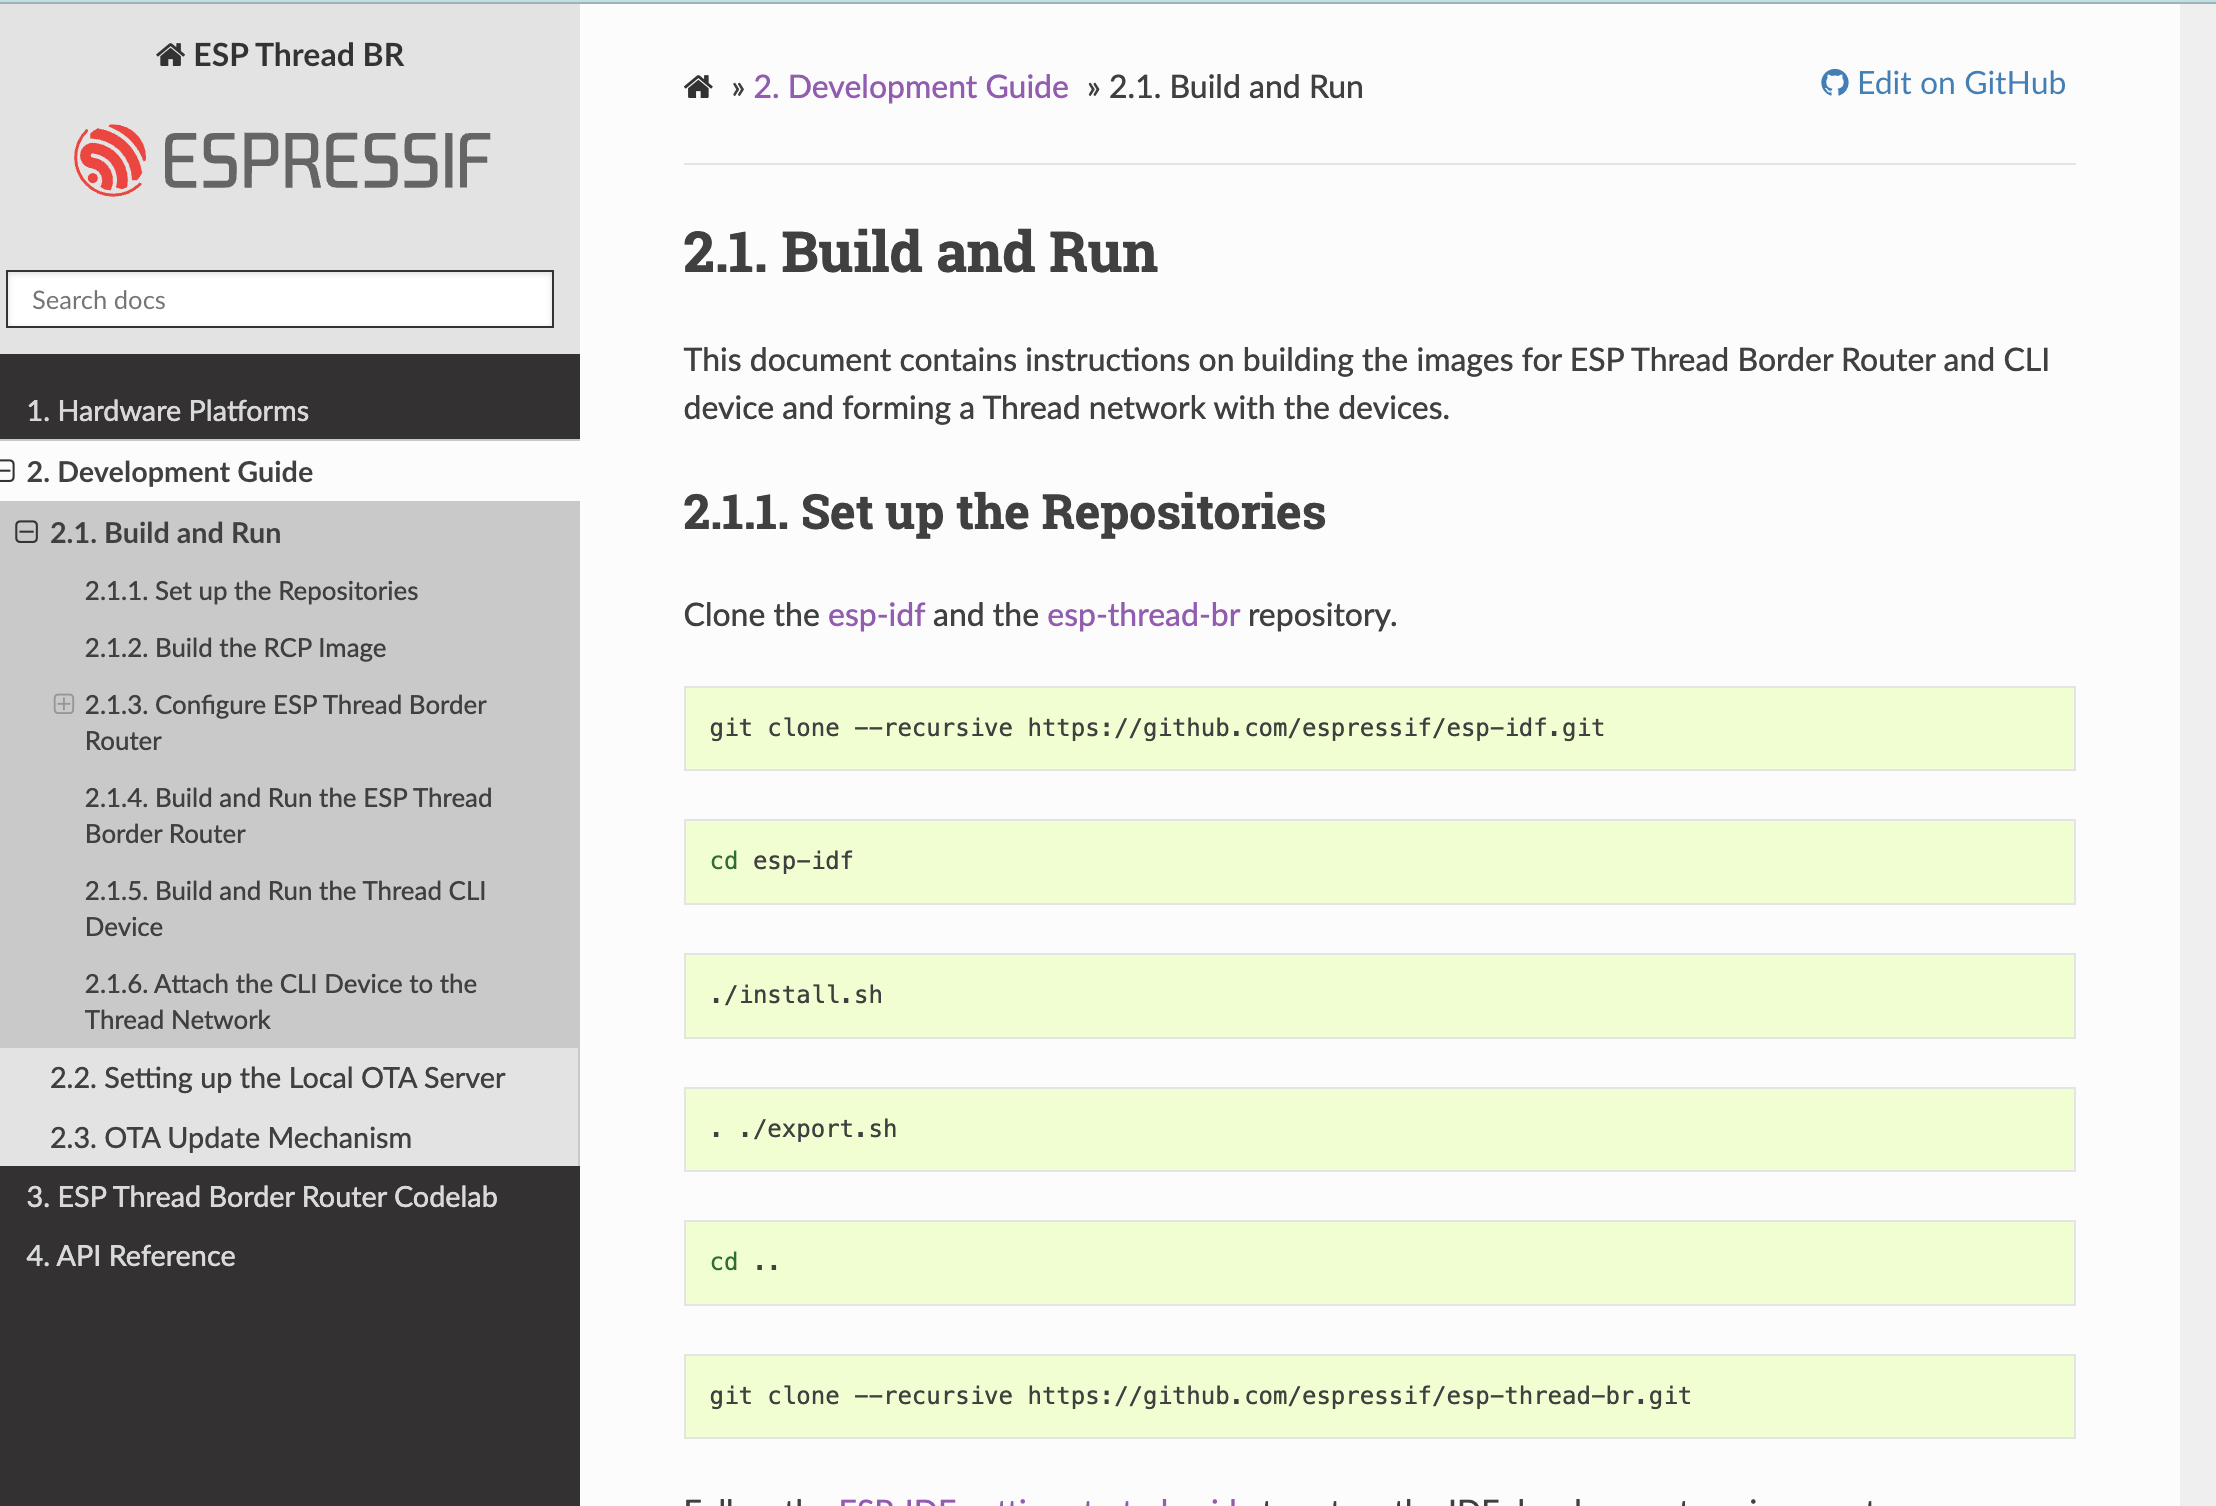Open 2.3. OTA Update Mechanism
This screenshot has width=2216, height=1506.
click(x=231, y=1137)
